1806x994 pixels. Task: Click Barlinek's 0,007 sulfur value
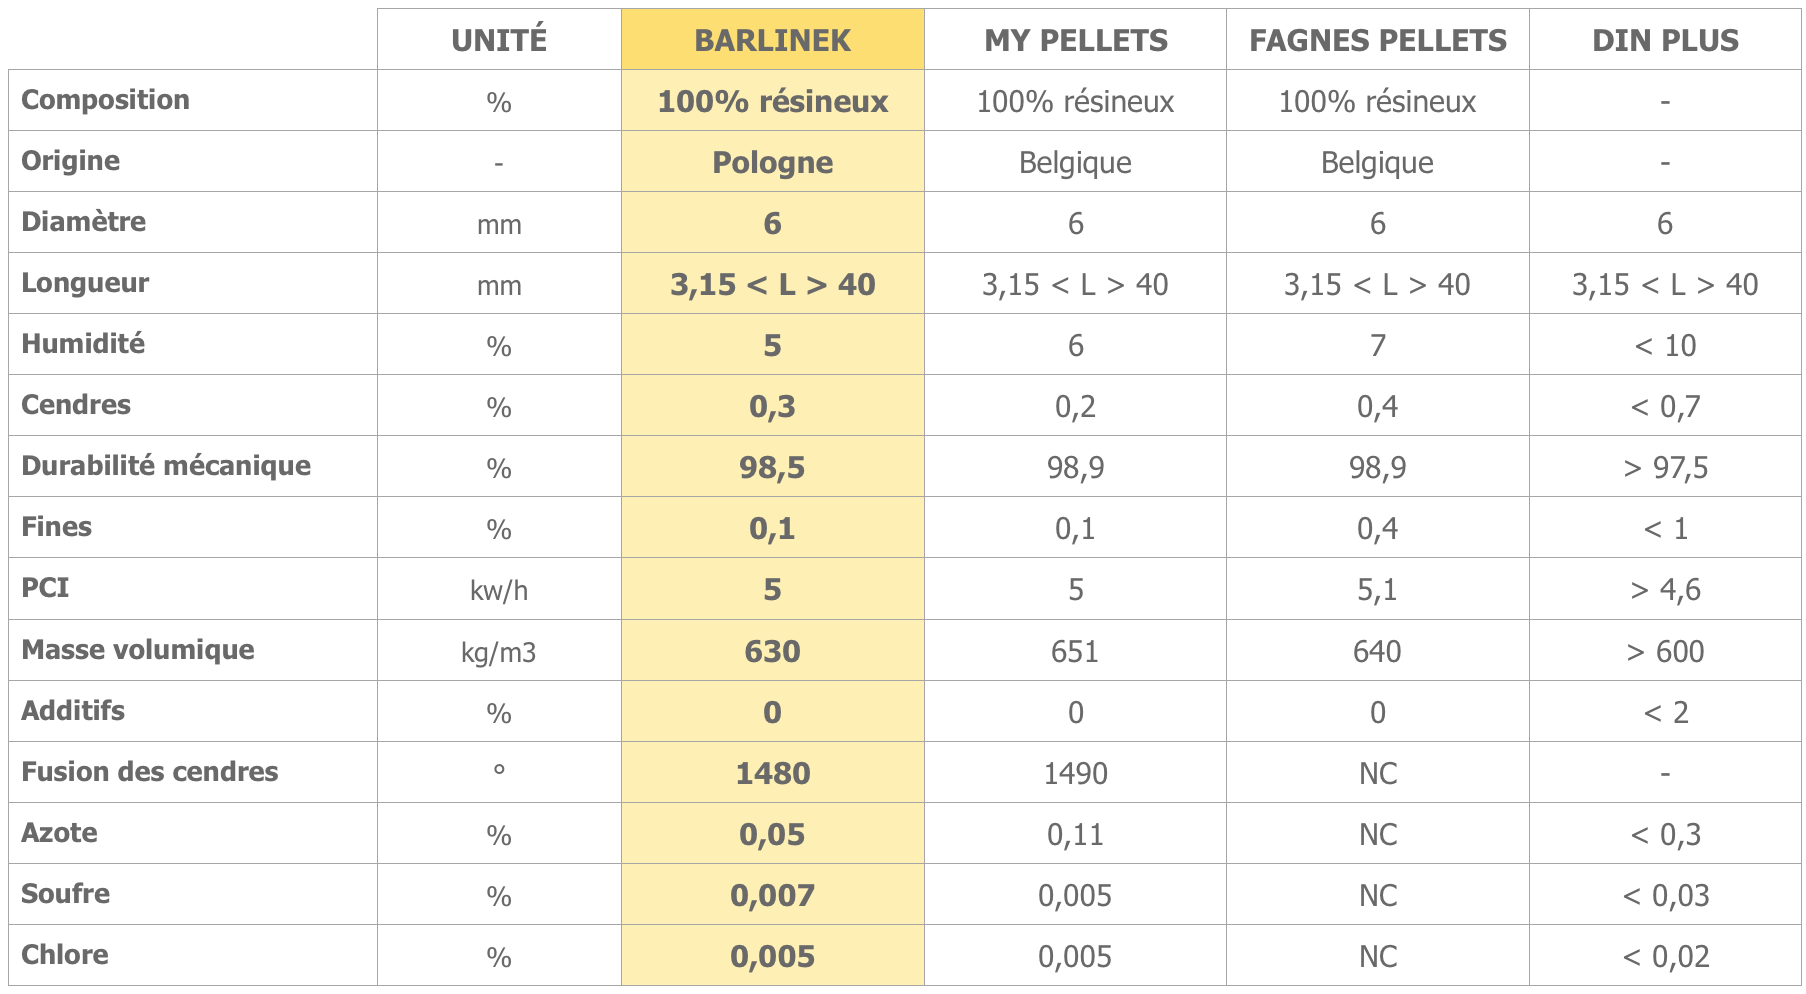pyautogui.click(x=772, y=895)
